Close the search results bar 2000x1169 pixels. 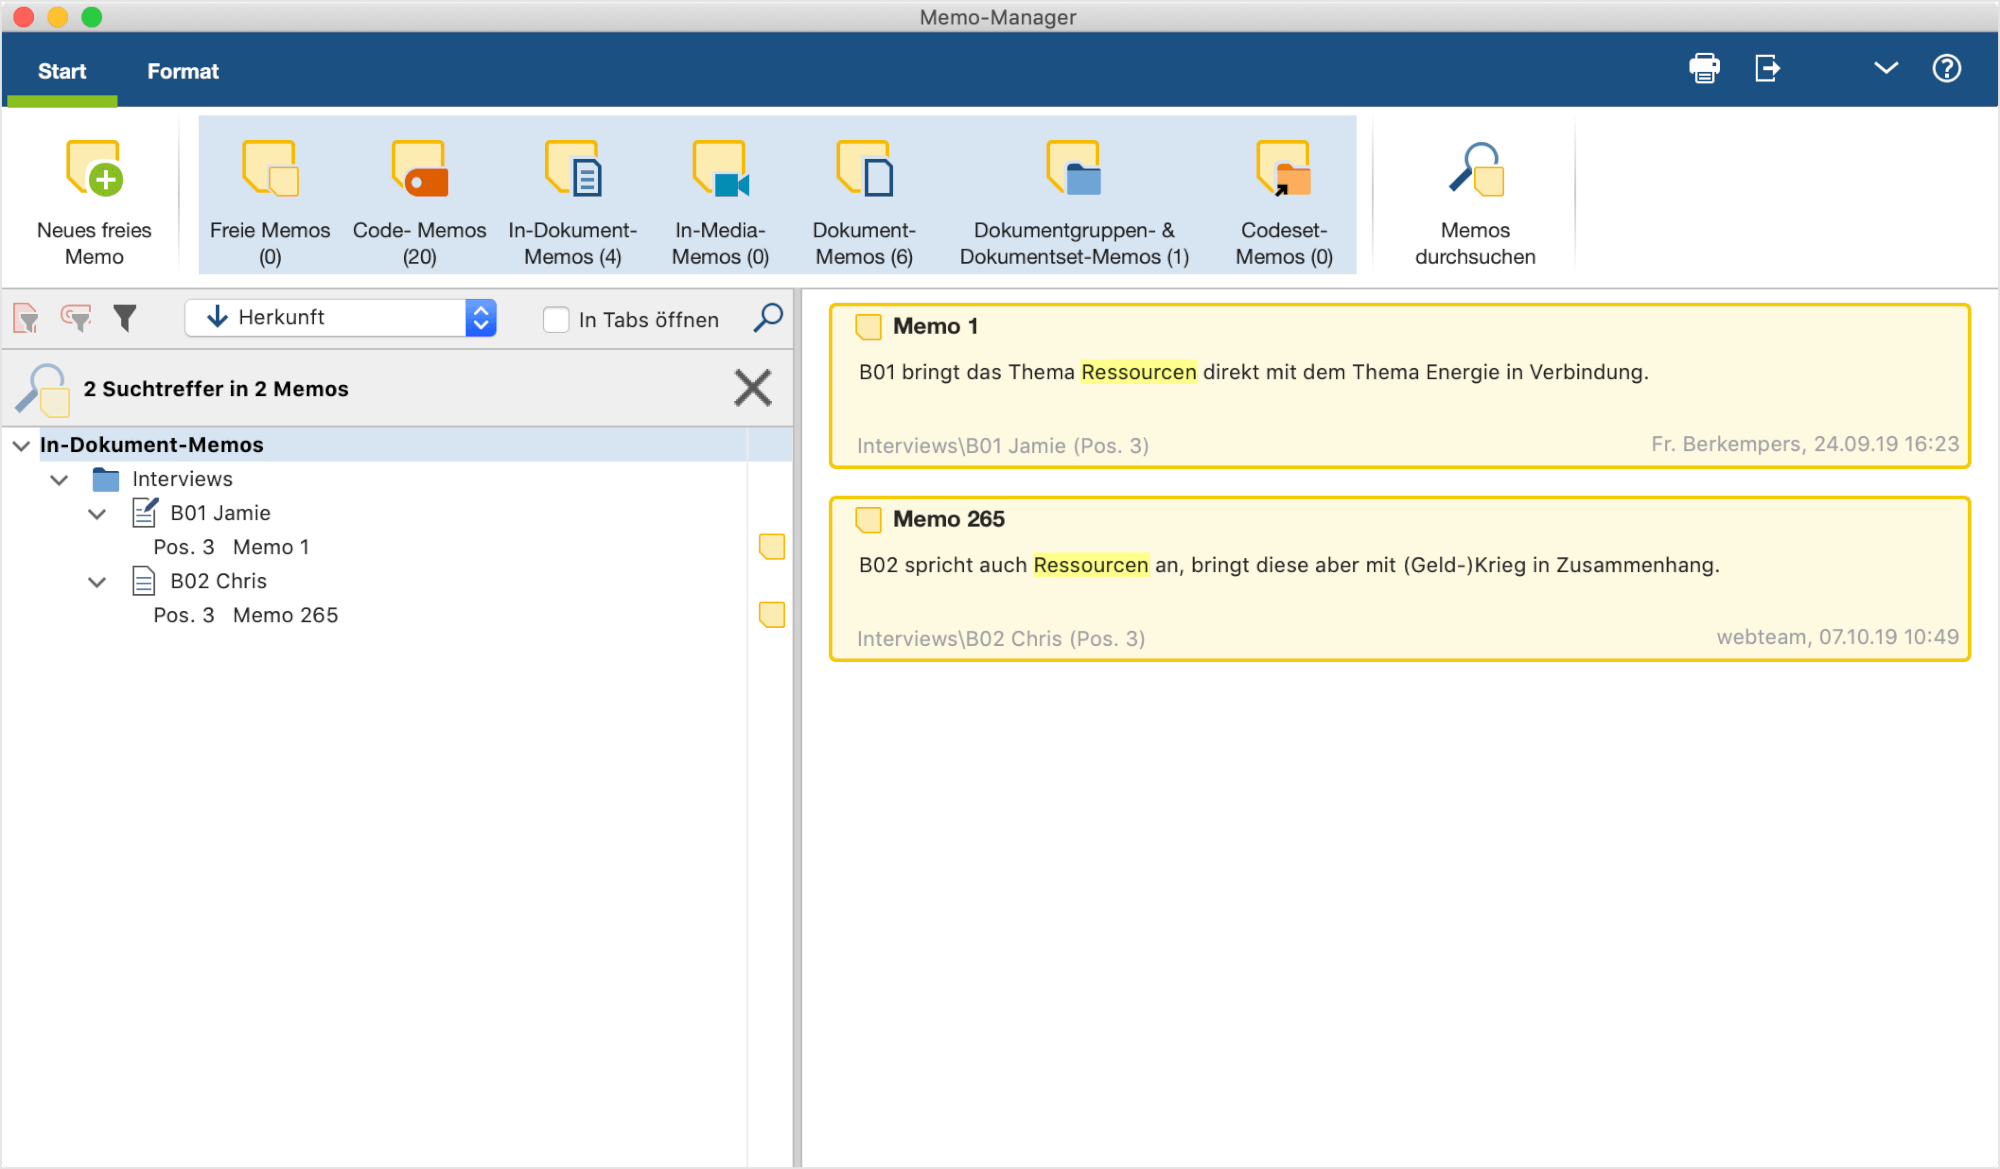pyautogui.click(x=753, y=388)
